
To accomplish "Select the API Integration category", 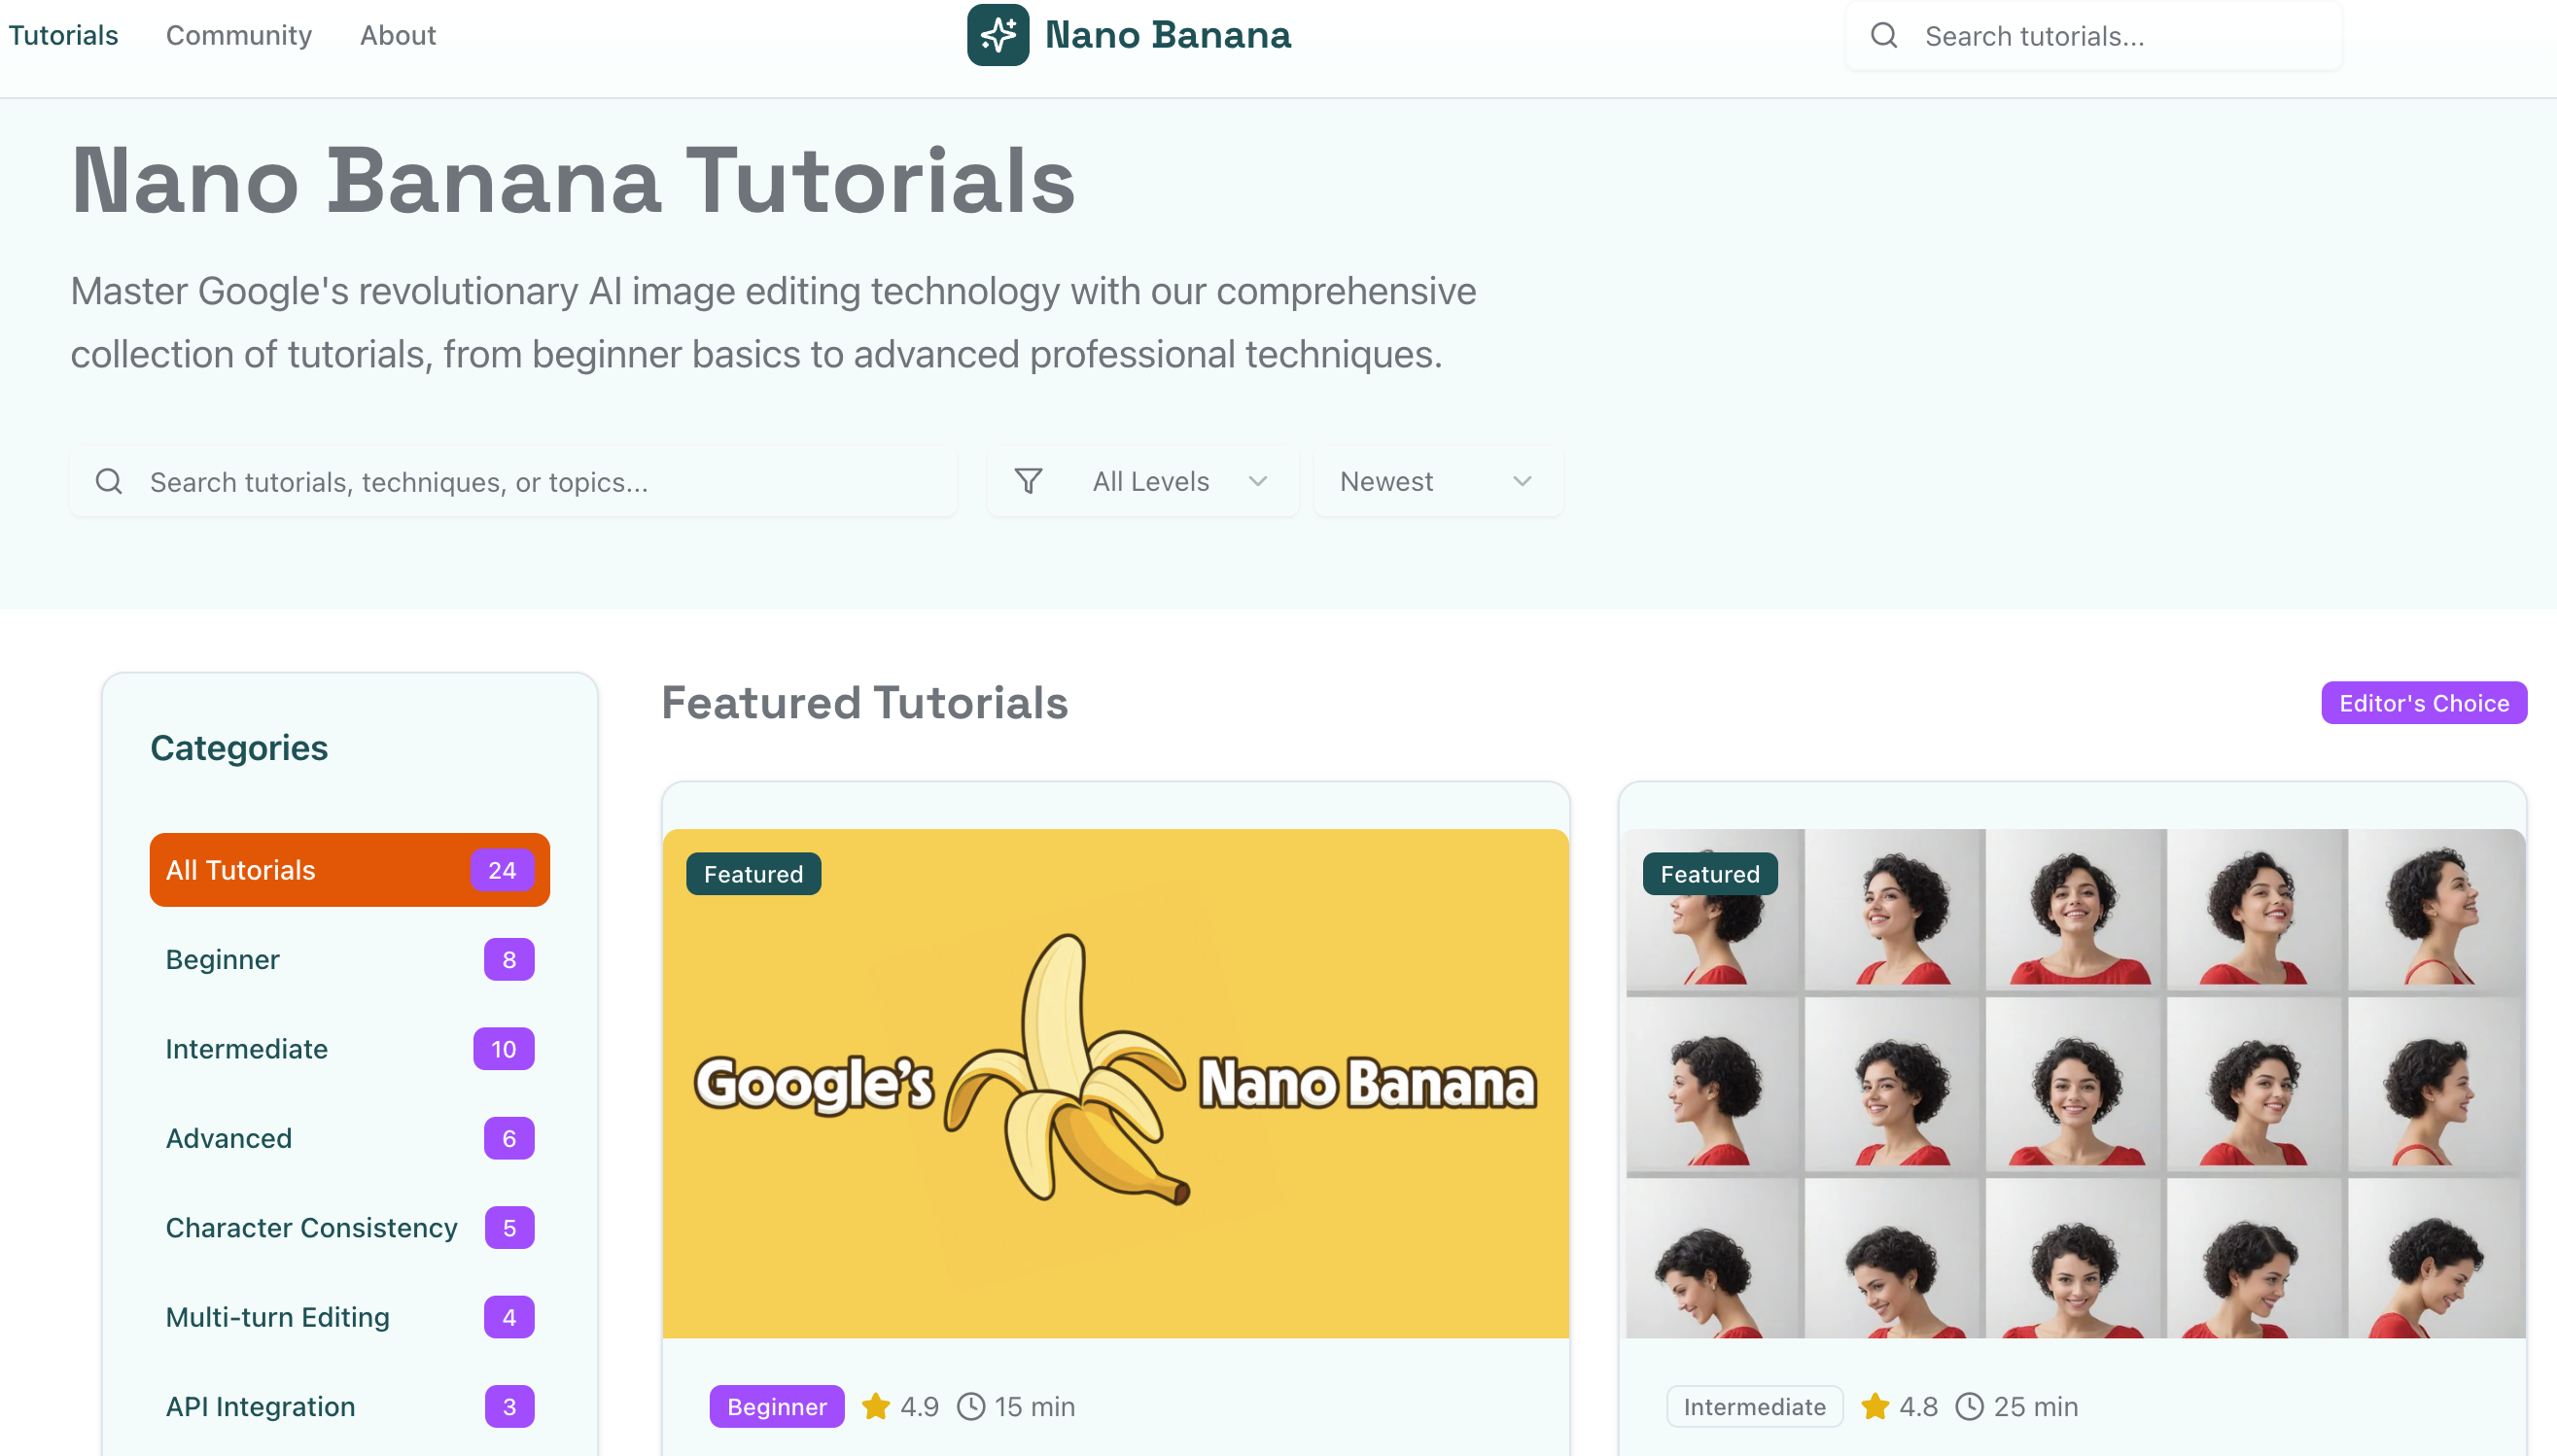I will click(x=350, y=1406).
